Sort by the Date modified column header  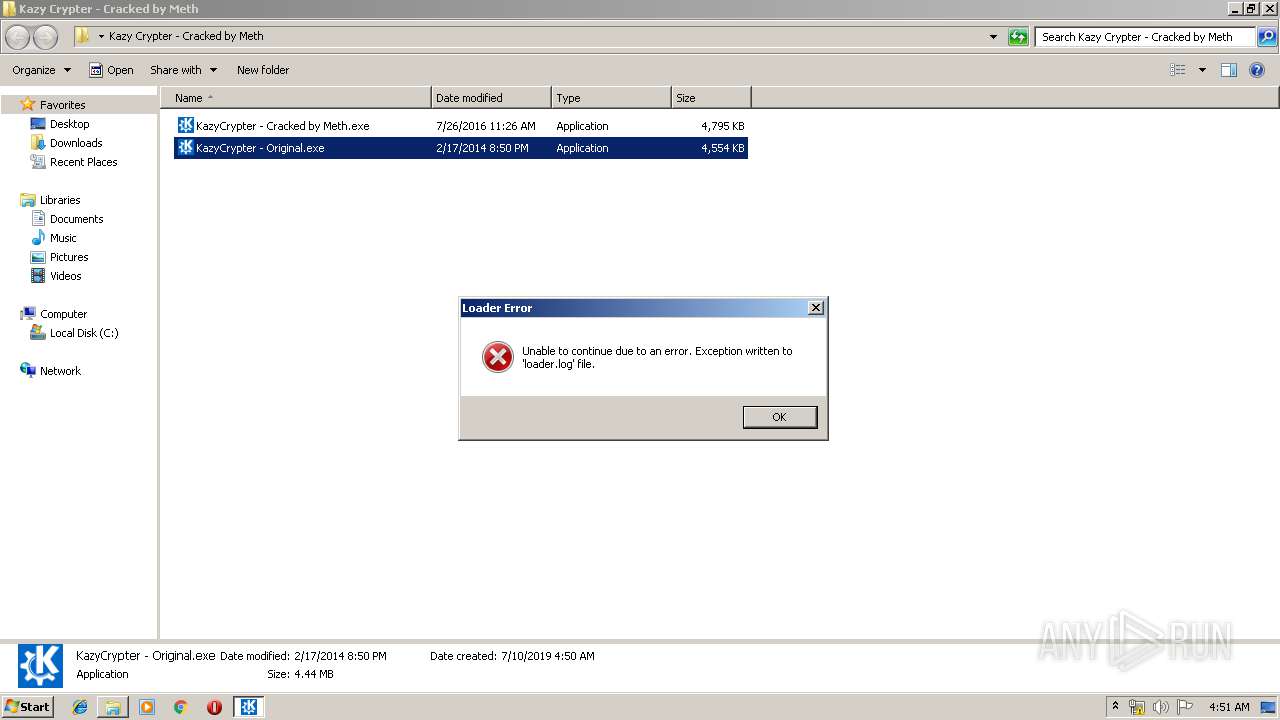click(491, 98)
